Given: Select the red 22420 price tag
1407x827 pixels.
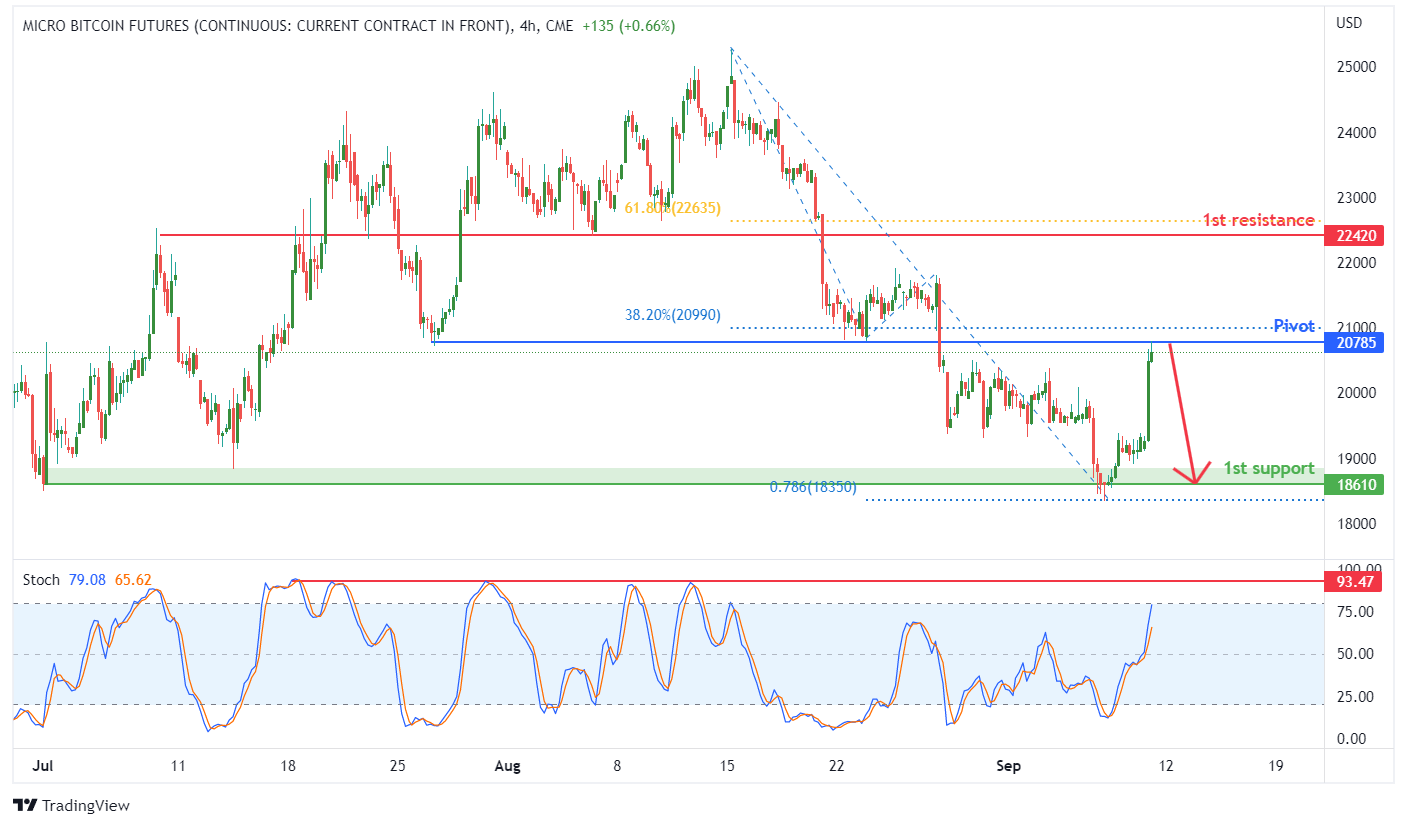Looking at the screenshot, I should [1353, 236].
